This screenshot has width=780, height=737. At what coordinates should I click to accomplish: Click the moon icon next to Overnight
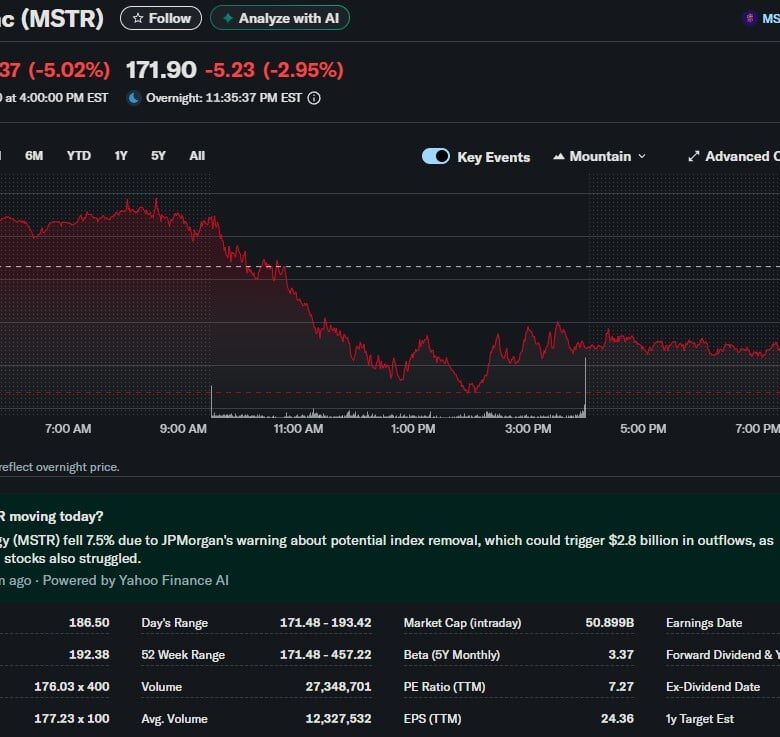coord(134,98)
